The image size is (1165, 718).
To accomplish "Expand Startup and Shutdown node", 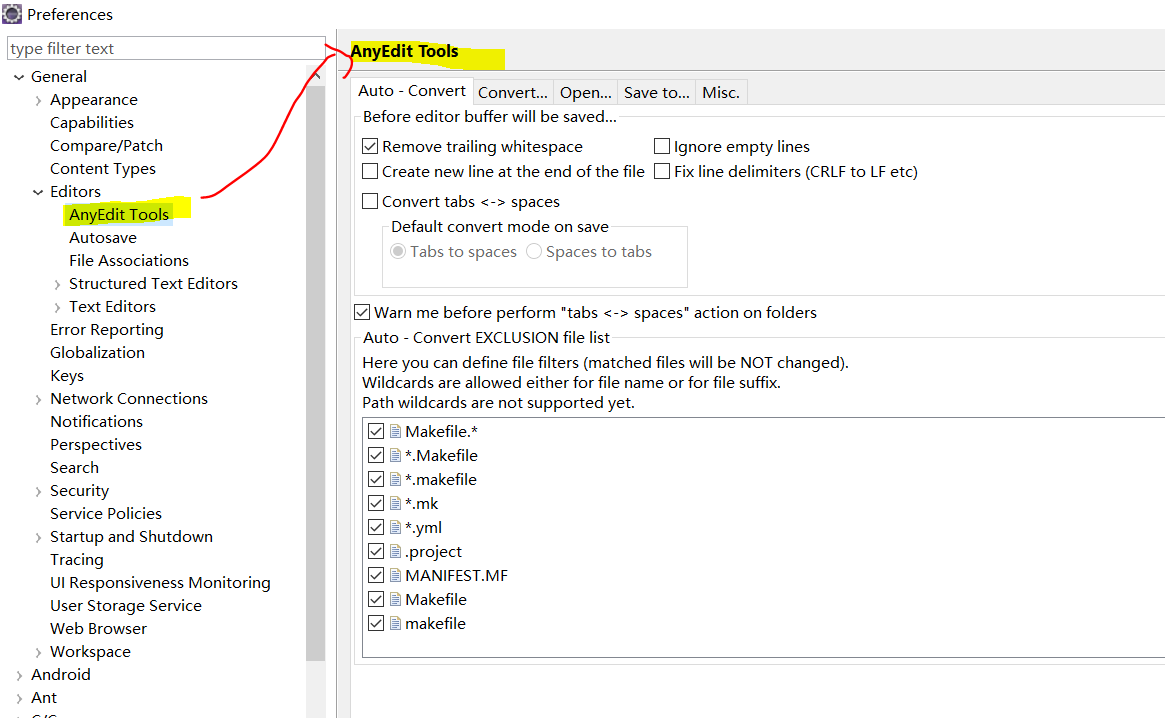I will pyautogui.click(x=38, y=538).
